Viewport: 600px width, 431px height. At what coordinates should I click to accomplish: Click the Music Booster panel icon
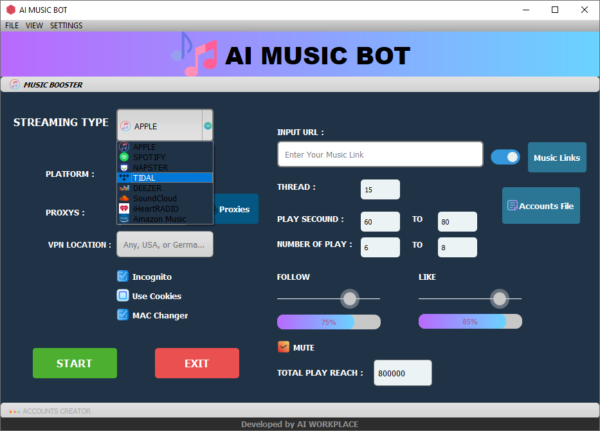[15, 84]
